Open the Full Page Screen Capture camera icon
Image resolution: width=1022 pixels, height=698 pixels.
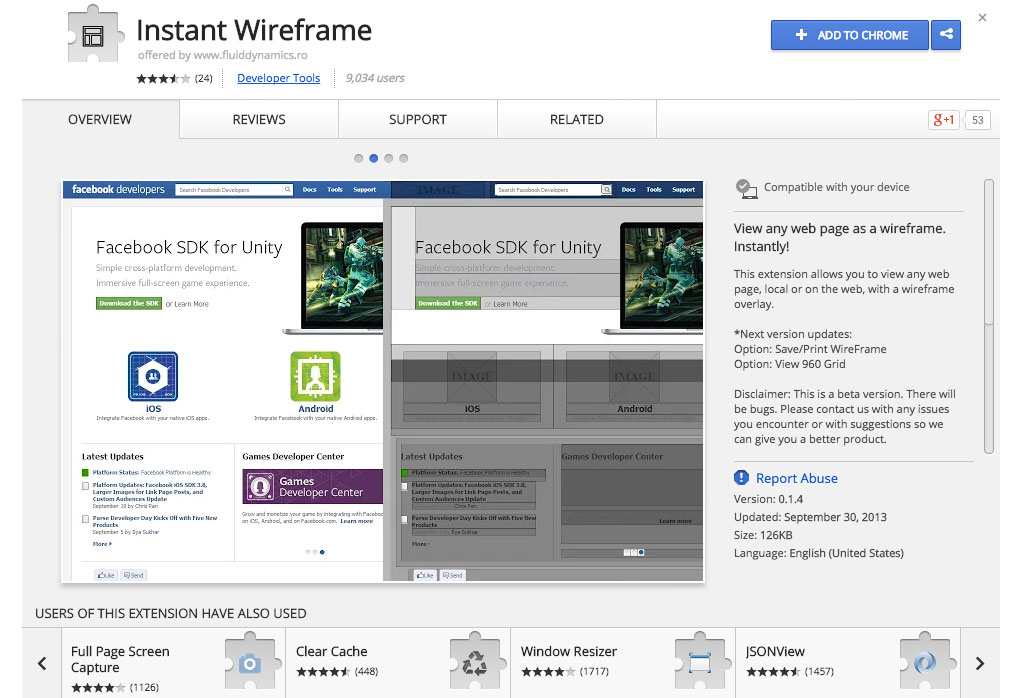tap(249, 660)
